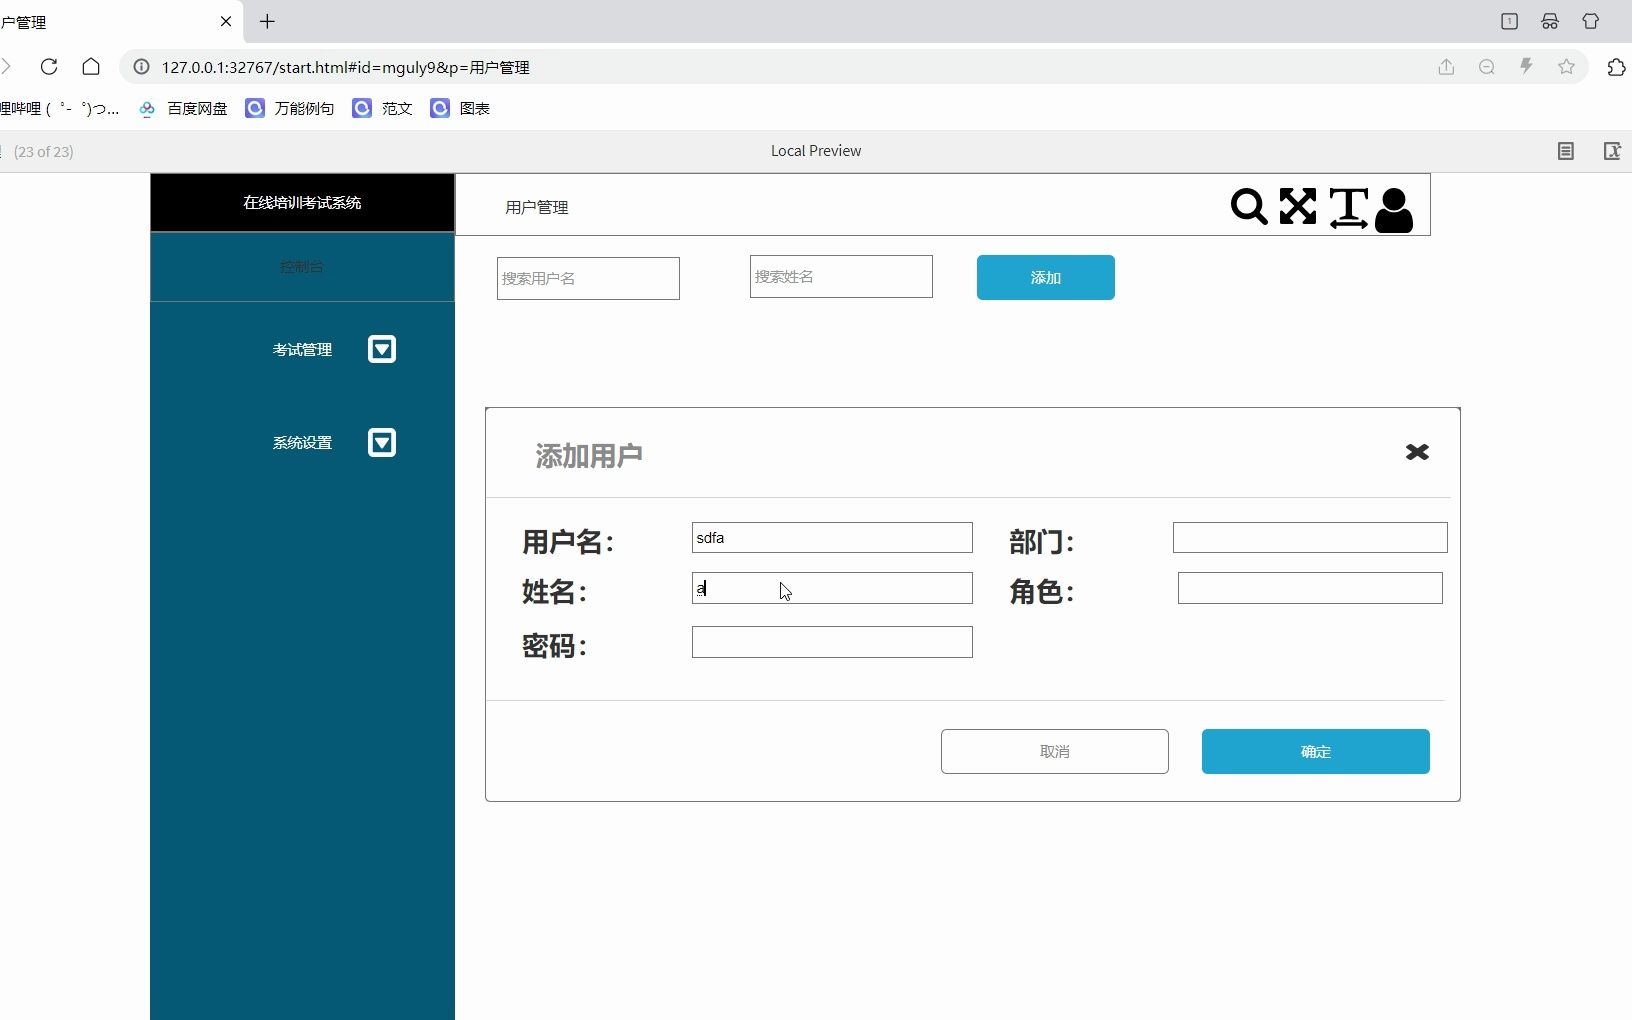Click the lightning bolt icon in address bar
1632x1020 pixels.
(1526, 66)
